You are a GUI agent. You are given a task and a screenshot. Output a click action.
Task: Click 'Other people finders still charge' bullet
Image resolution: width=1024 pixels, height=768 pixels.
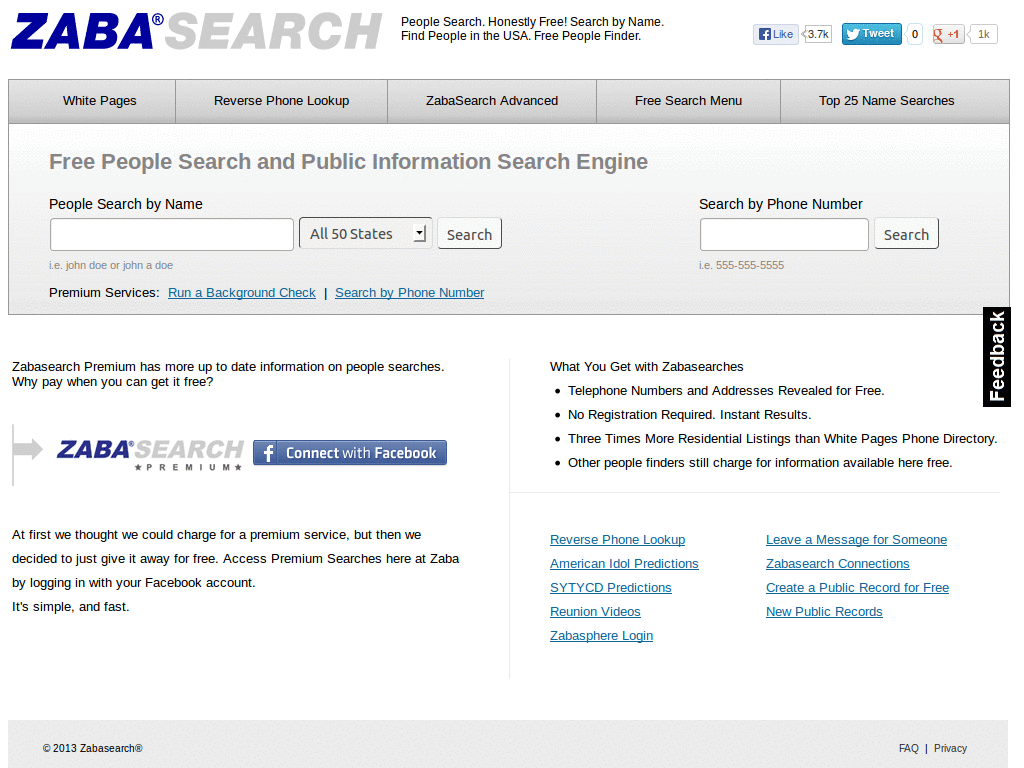(x=760, y=463)
